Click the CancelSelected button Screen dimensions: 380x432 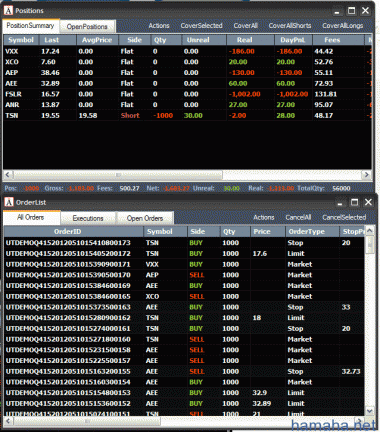[344, 217]
